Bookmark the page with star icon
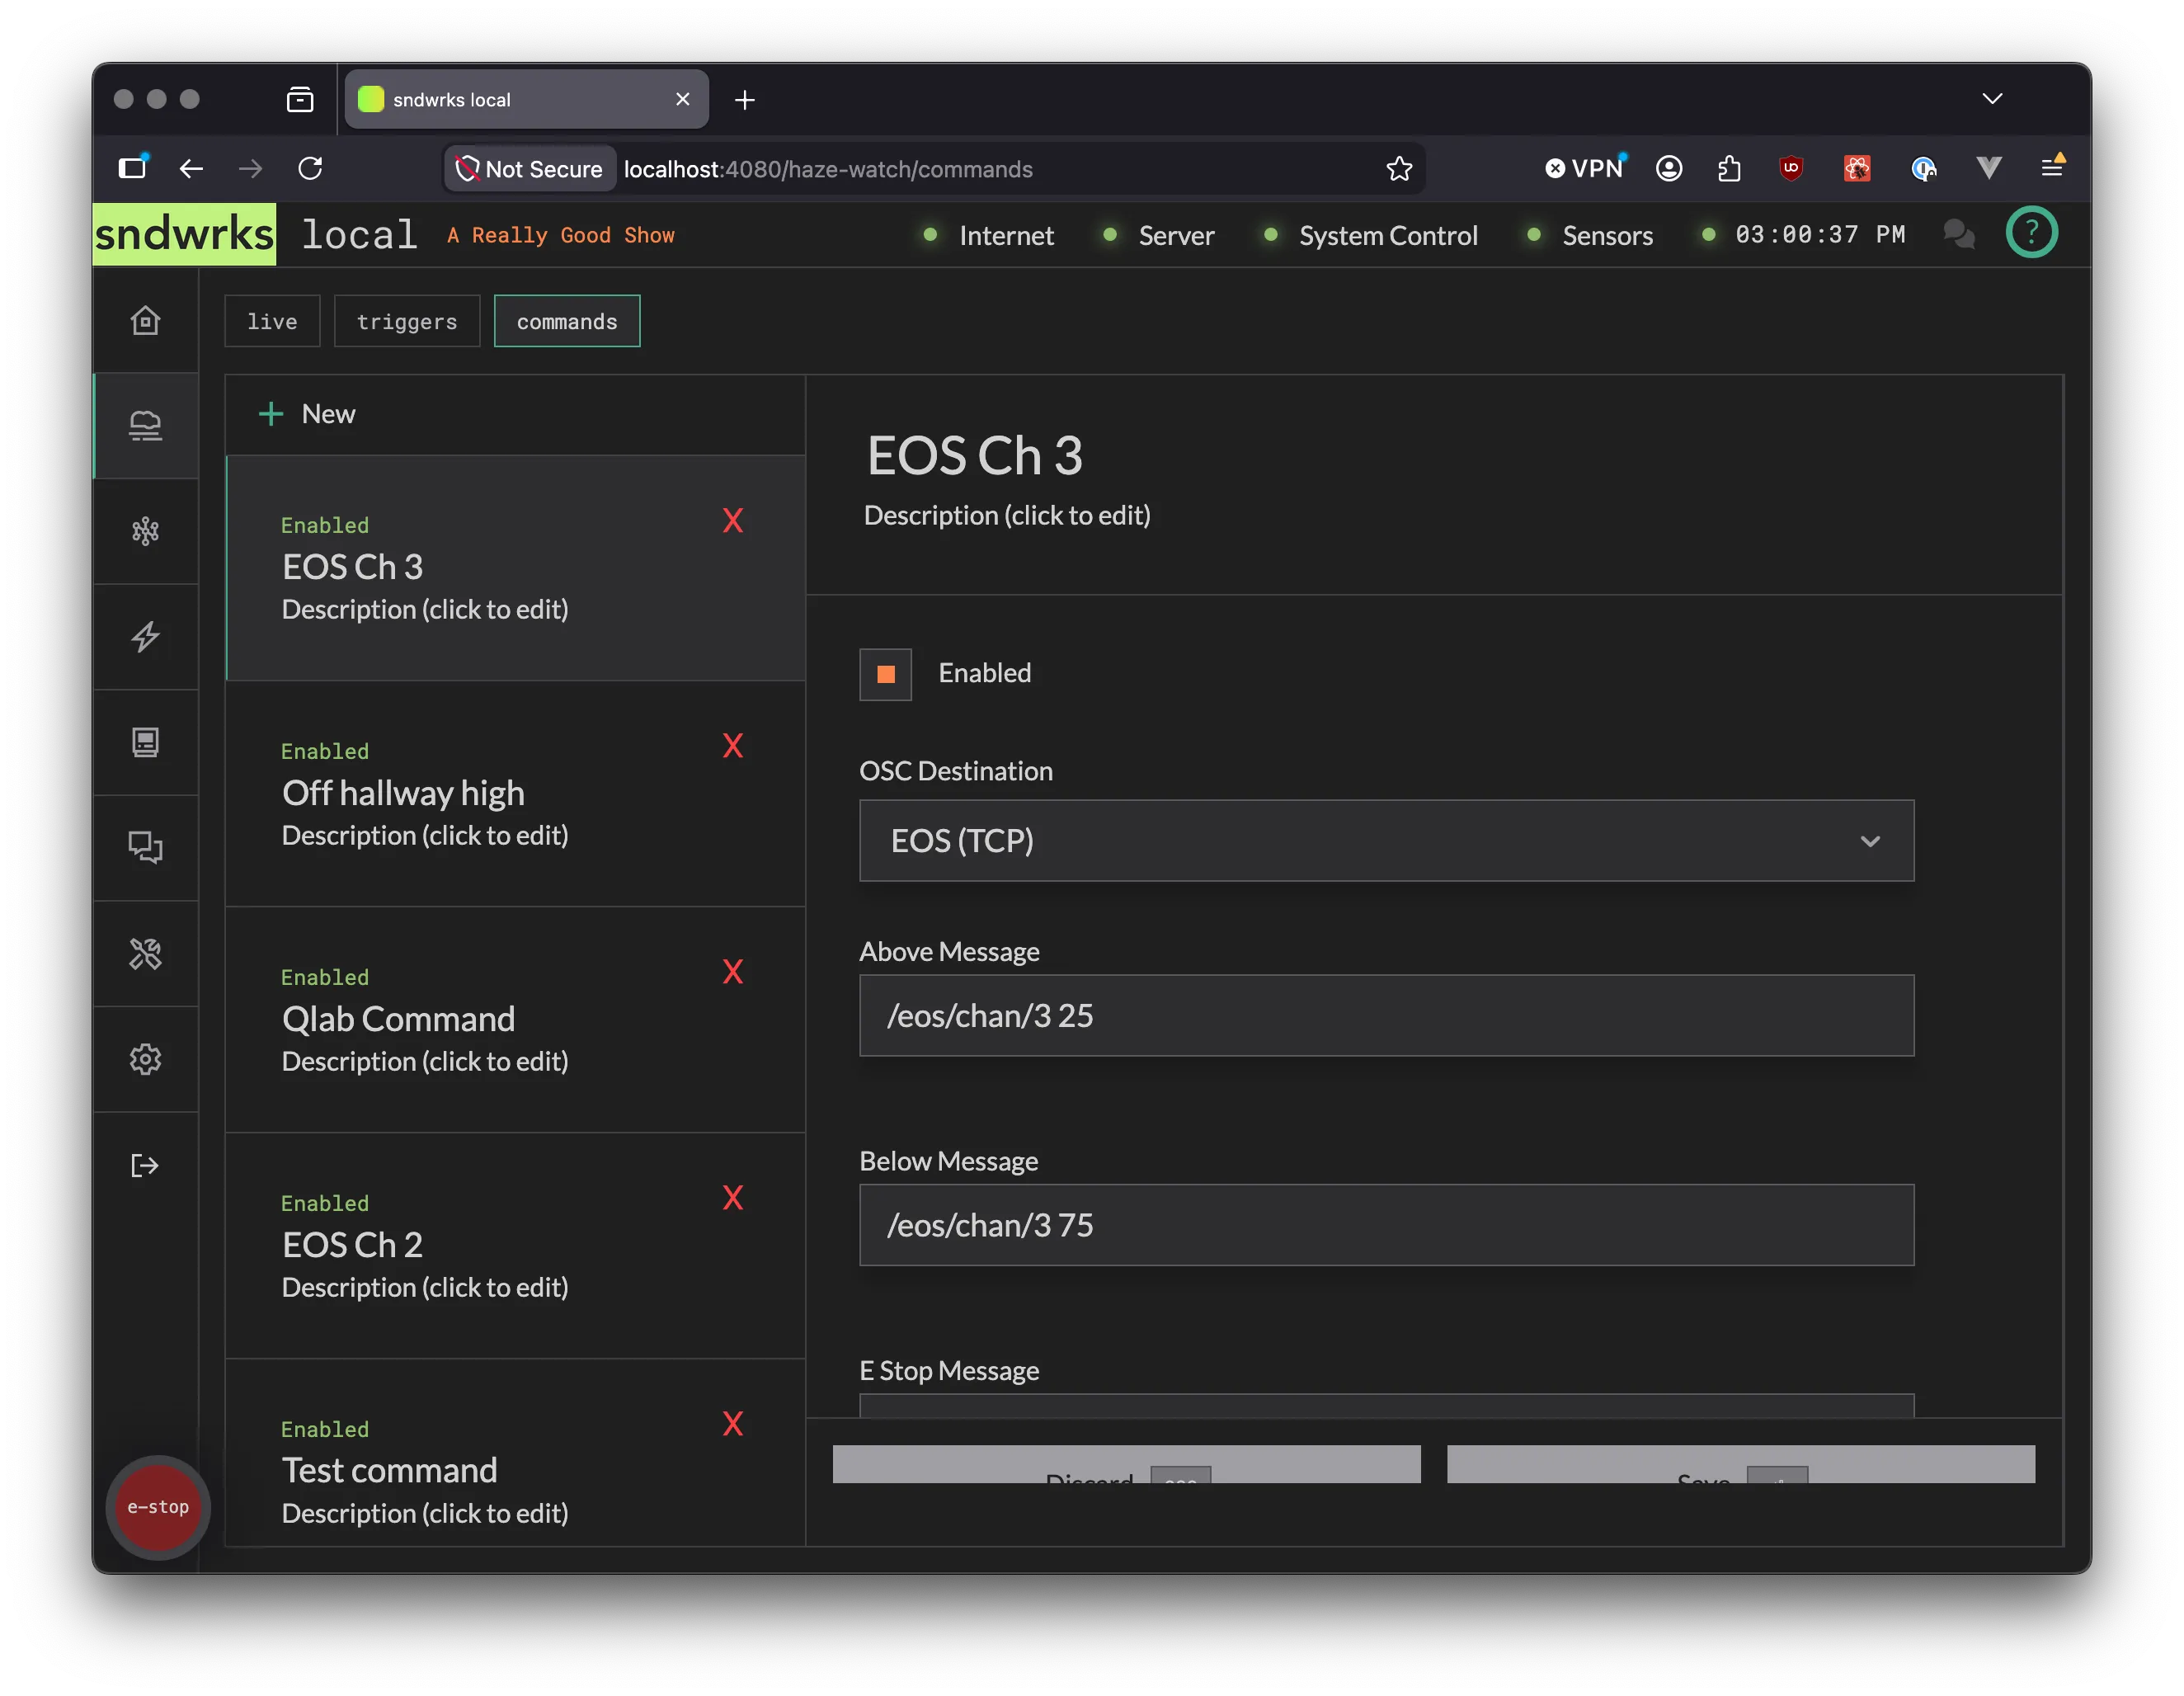 [x=1399, y=169]
